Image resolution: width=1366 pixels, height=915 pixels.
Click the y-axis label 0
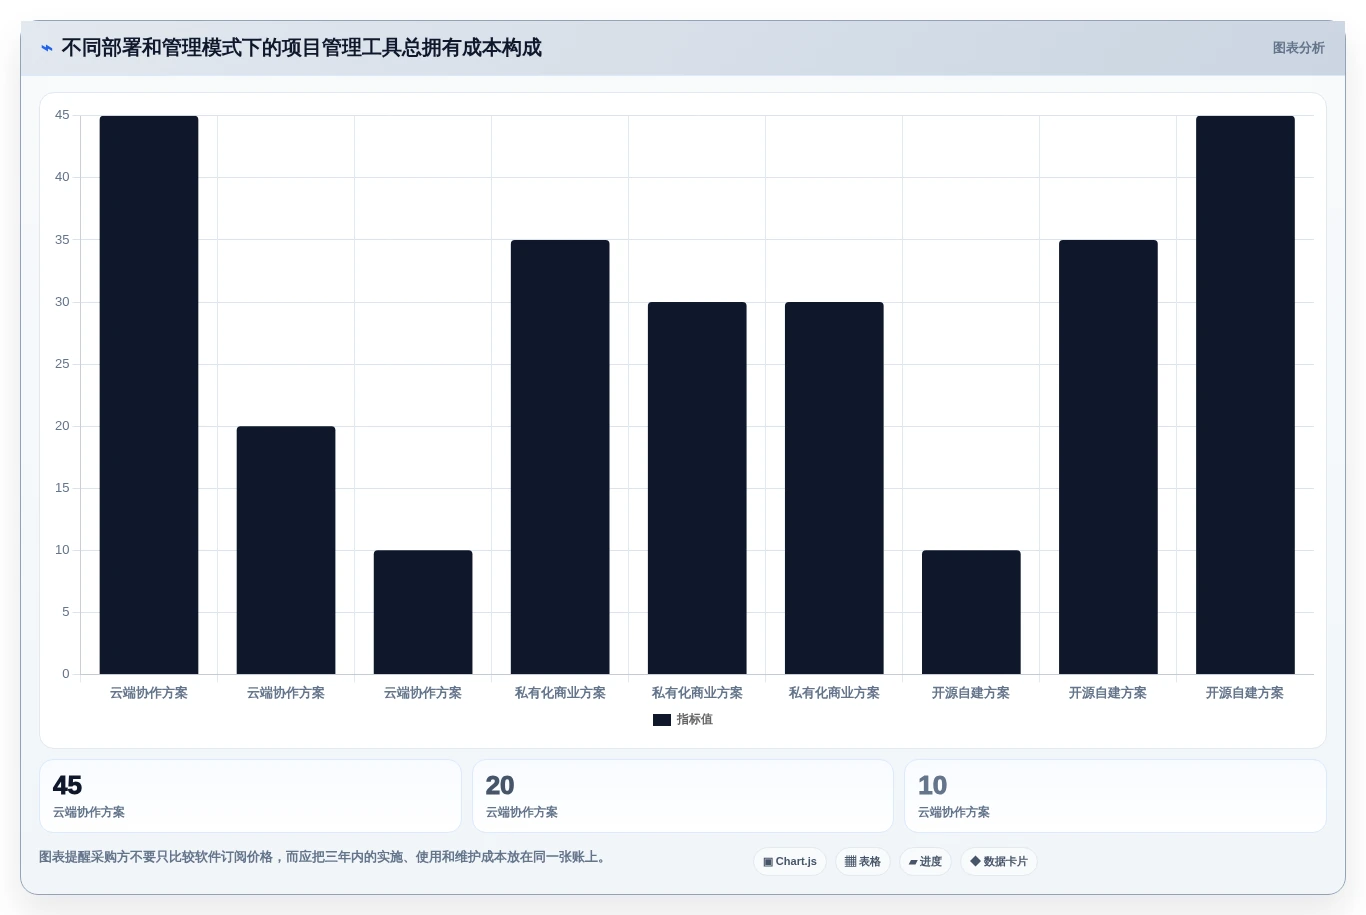66,674
